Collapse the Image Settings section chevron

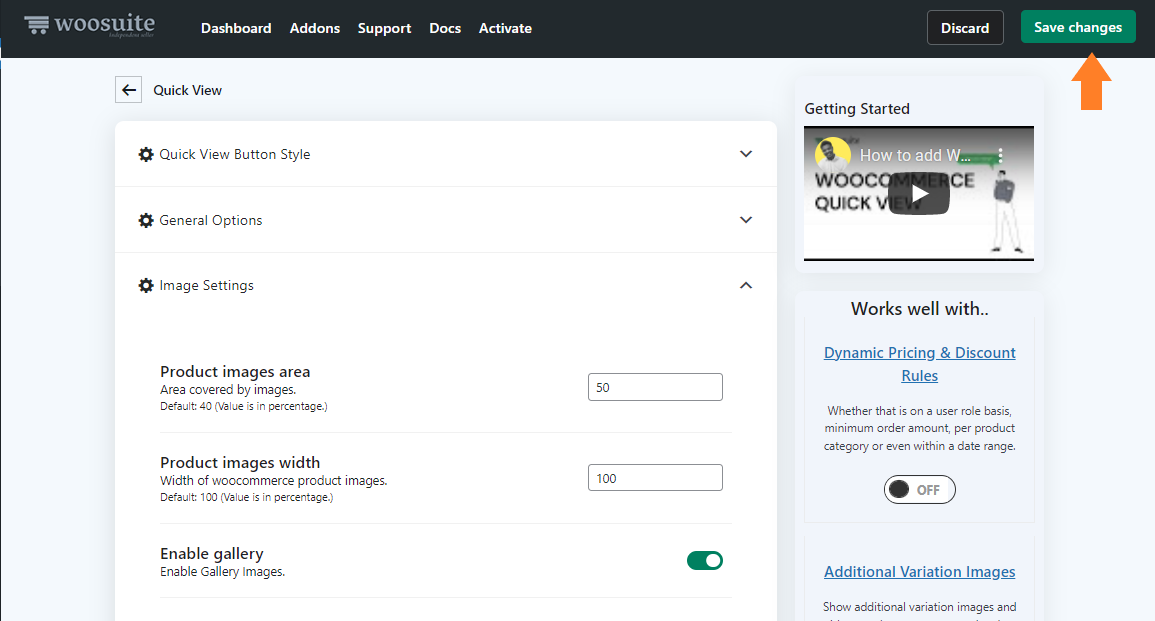click(x=745, y=285)
